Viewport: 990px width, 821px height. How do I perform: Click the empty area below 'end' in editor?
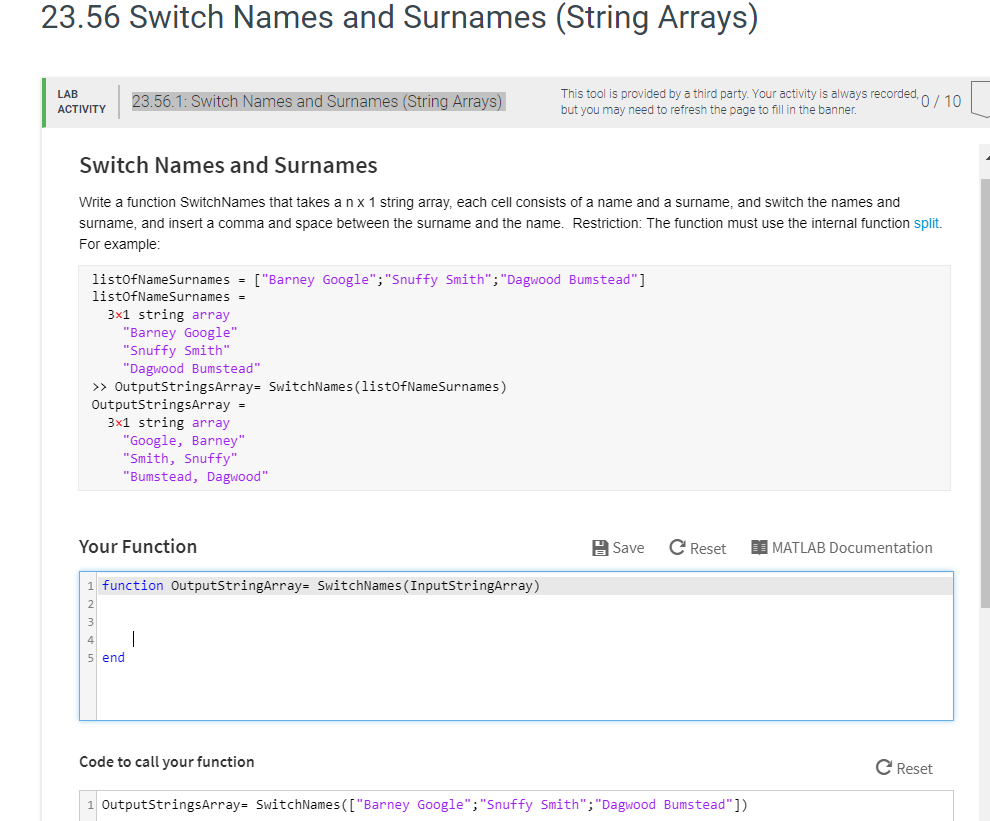tap(500, 690)
